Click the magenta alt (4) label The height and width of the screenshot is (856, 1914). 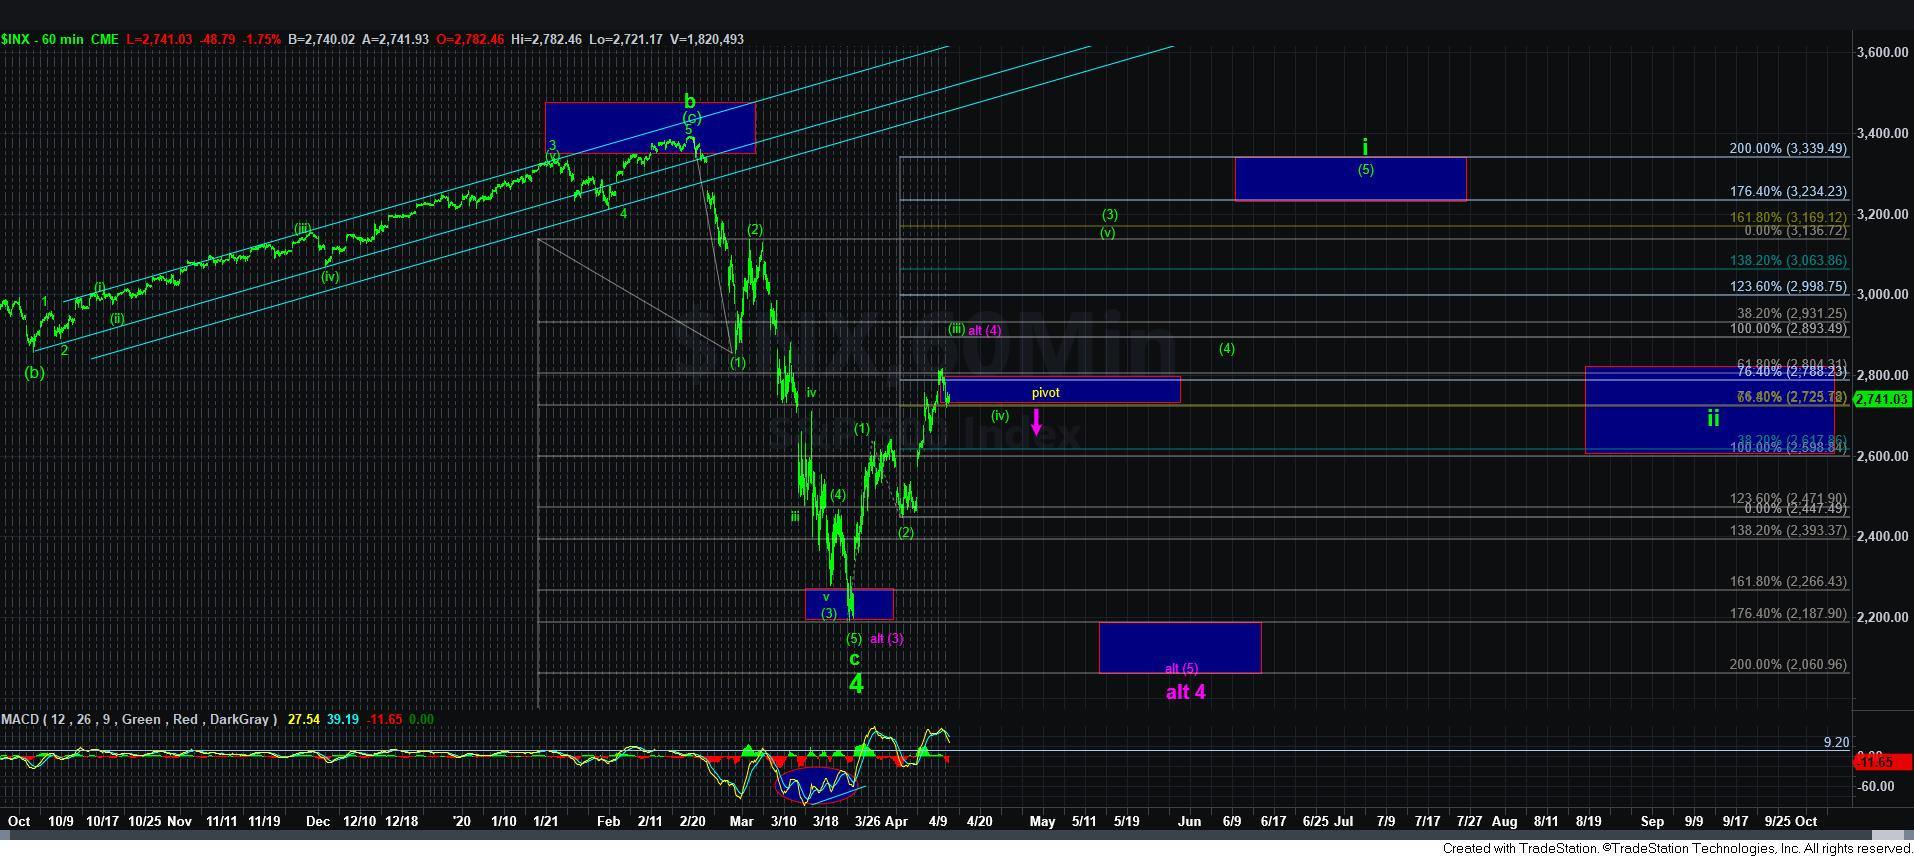coord(985,330)
